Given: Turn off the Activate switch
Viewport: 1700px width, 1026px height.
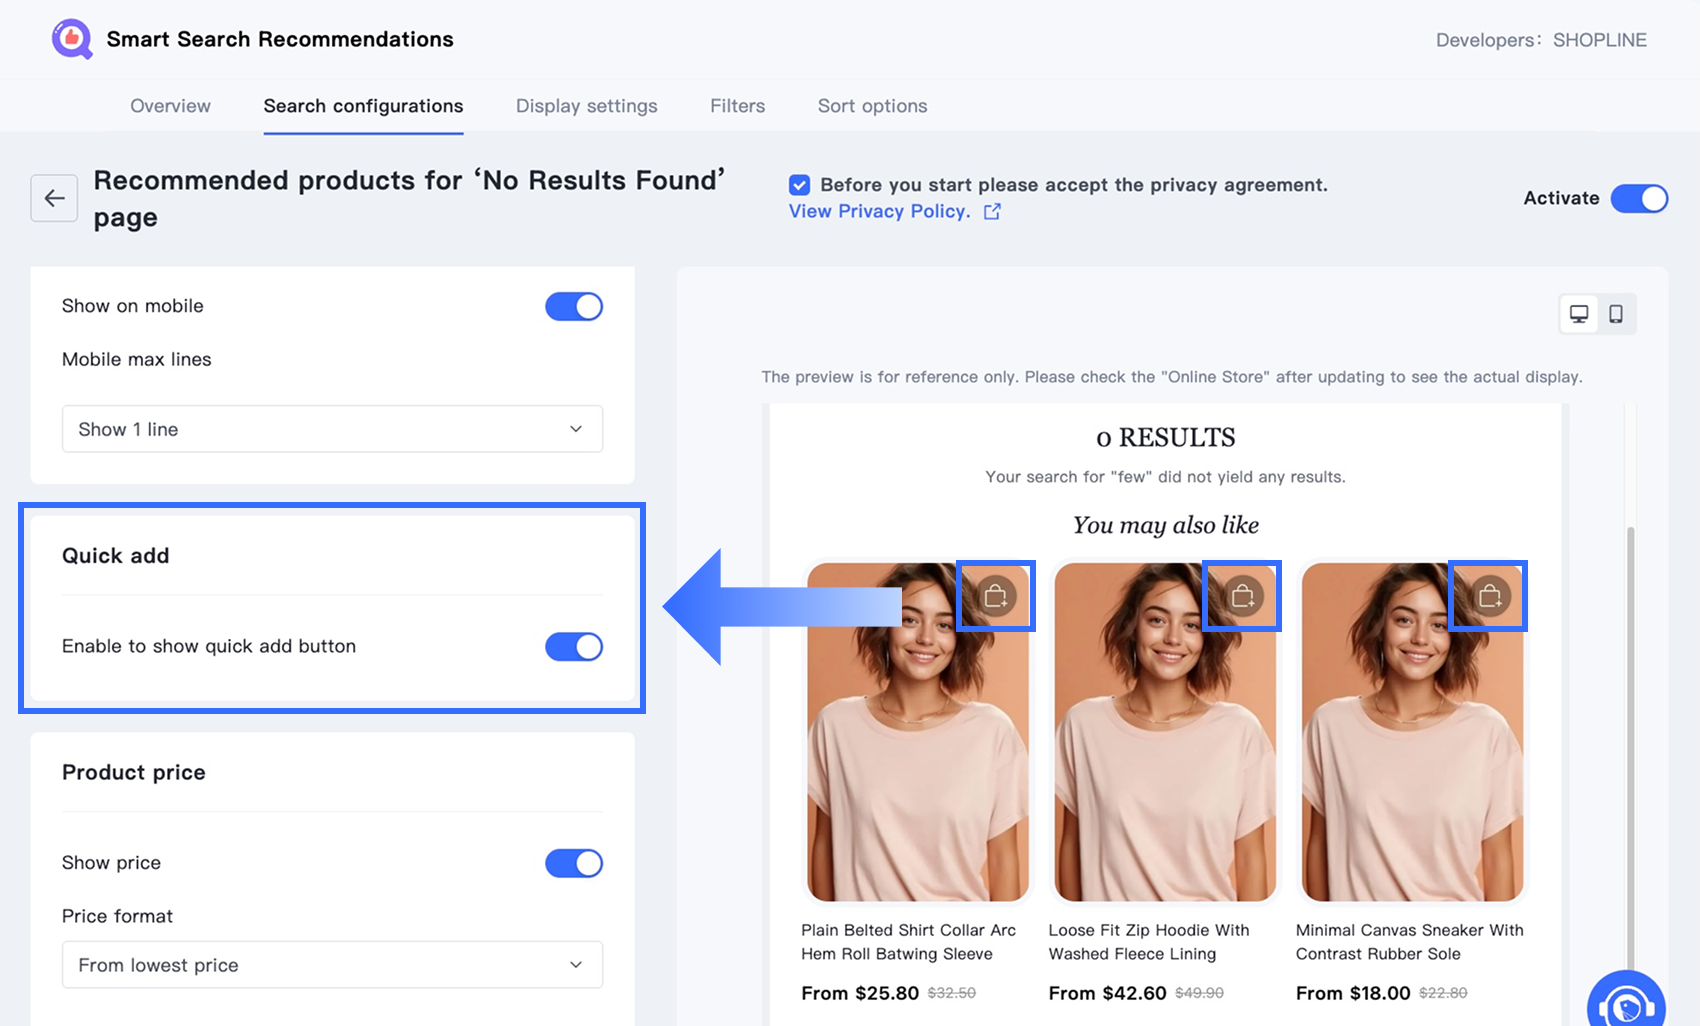Looking at the screenshot, I should coord(1639,198).
